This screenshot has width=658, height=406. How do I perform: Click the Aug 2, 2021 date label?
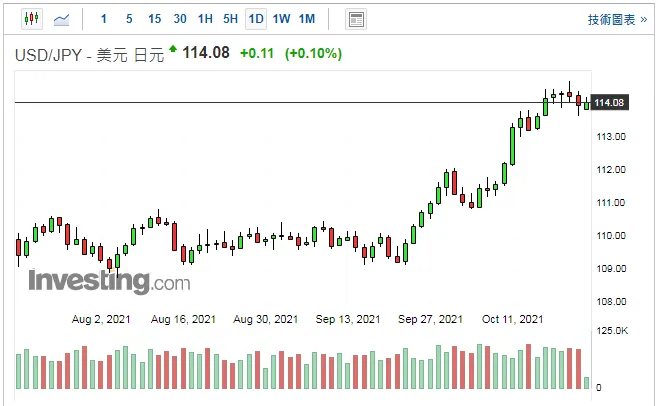pos(101,320)
